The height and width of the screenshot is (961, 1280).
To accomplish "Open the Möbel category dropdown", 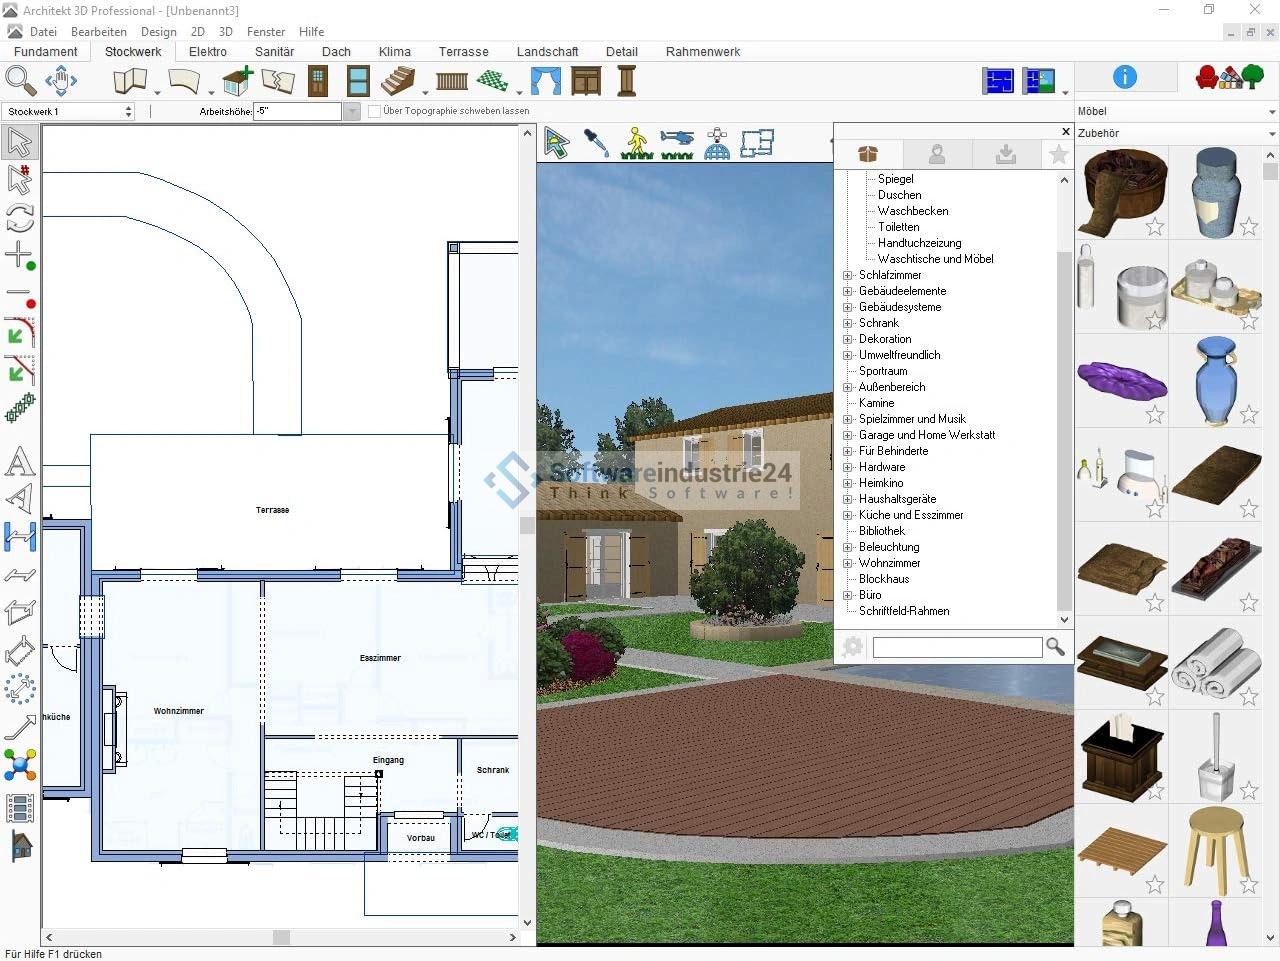I will click(1272, 112).
